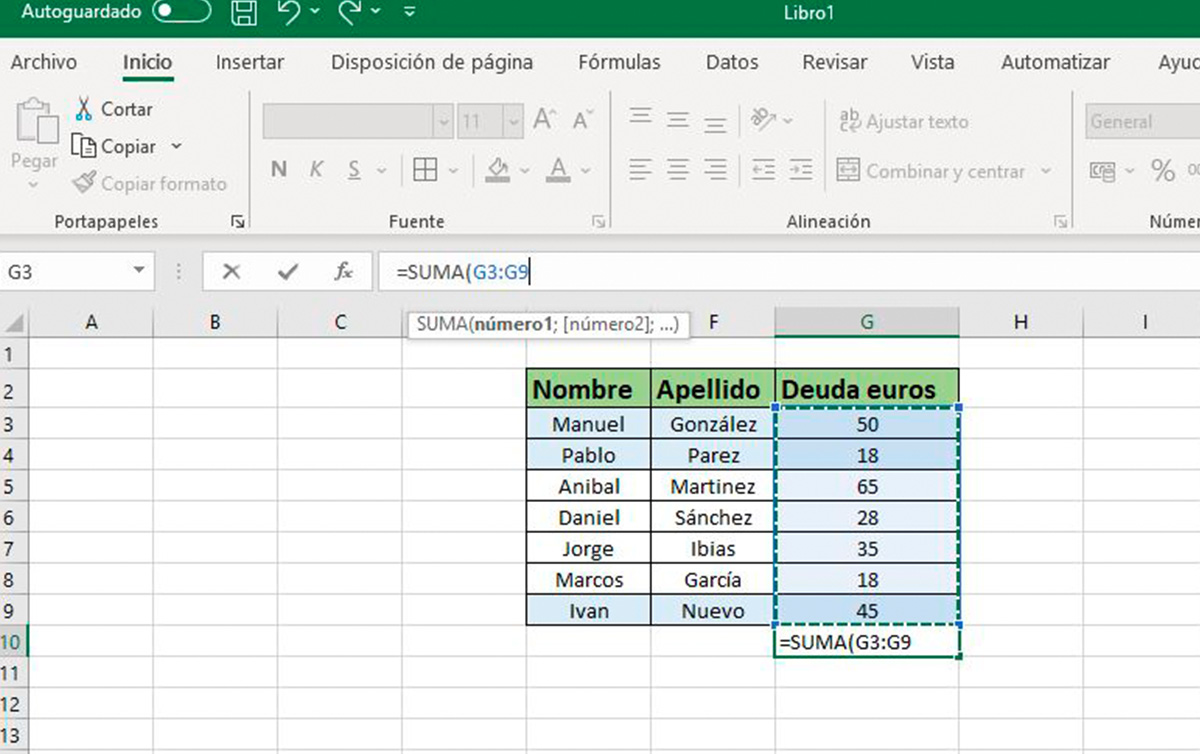This screenshot has height=754, width=1200.
Task: Click Ajustar texto button
Action: pyautogui.click(x=903, y=121)
